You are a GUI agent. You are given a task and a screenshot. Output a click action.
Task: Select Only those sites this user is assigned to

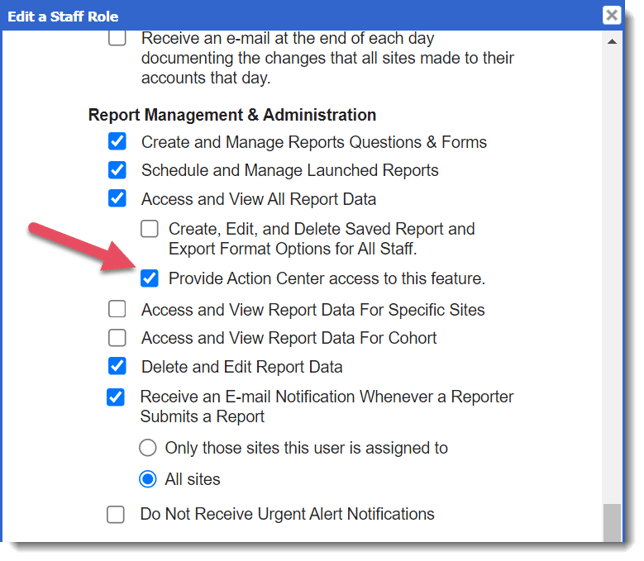coord(148,448)
